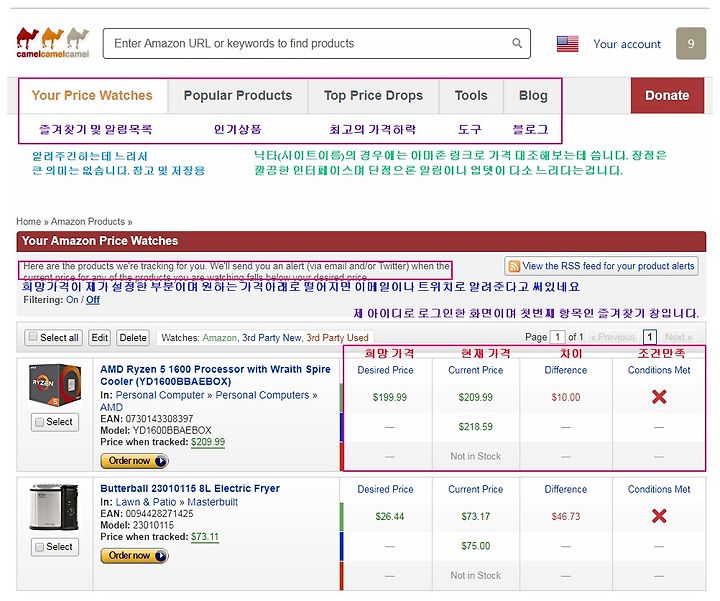View the RSS feed for product alerts
720x601 pixels.
(x=602, y=266)
